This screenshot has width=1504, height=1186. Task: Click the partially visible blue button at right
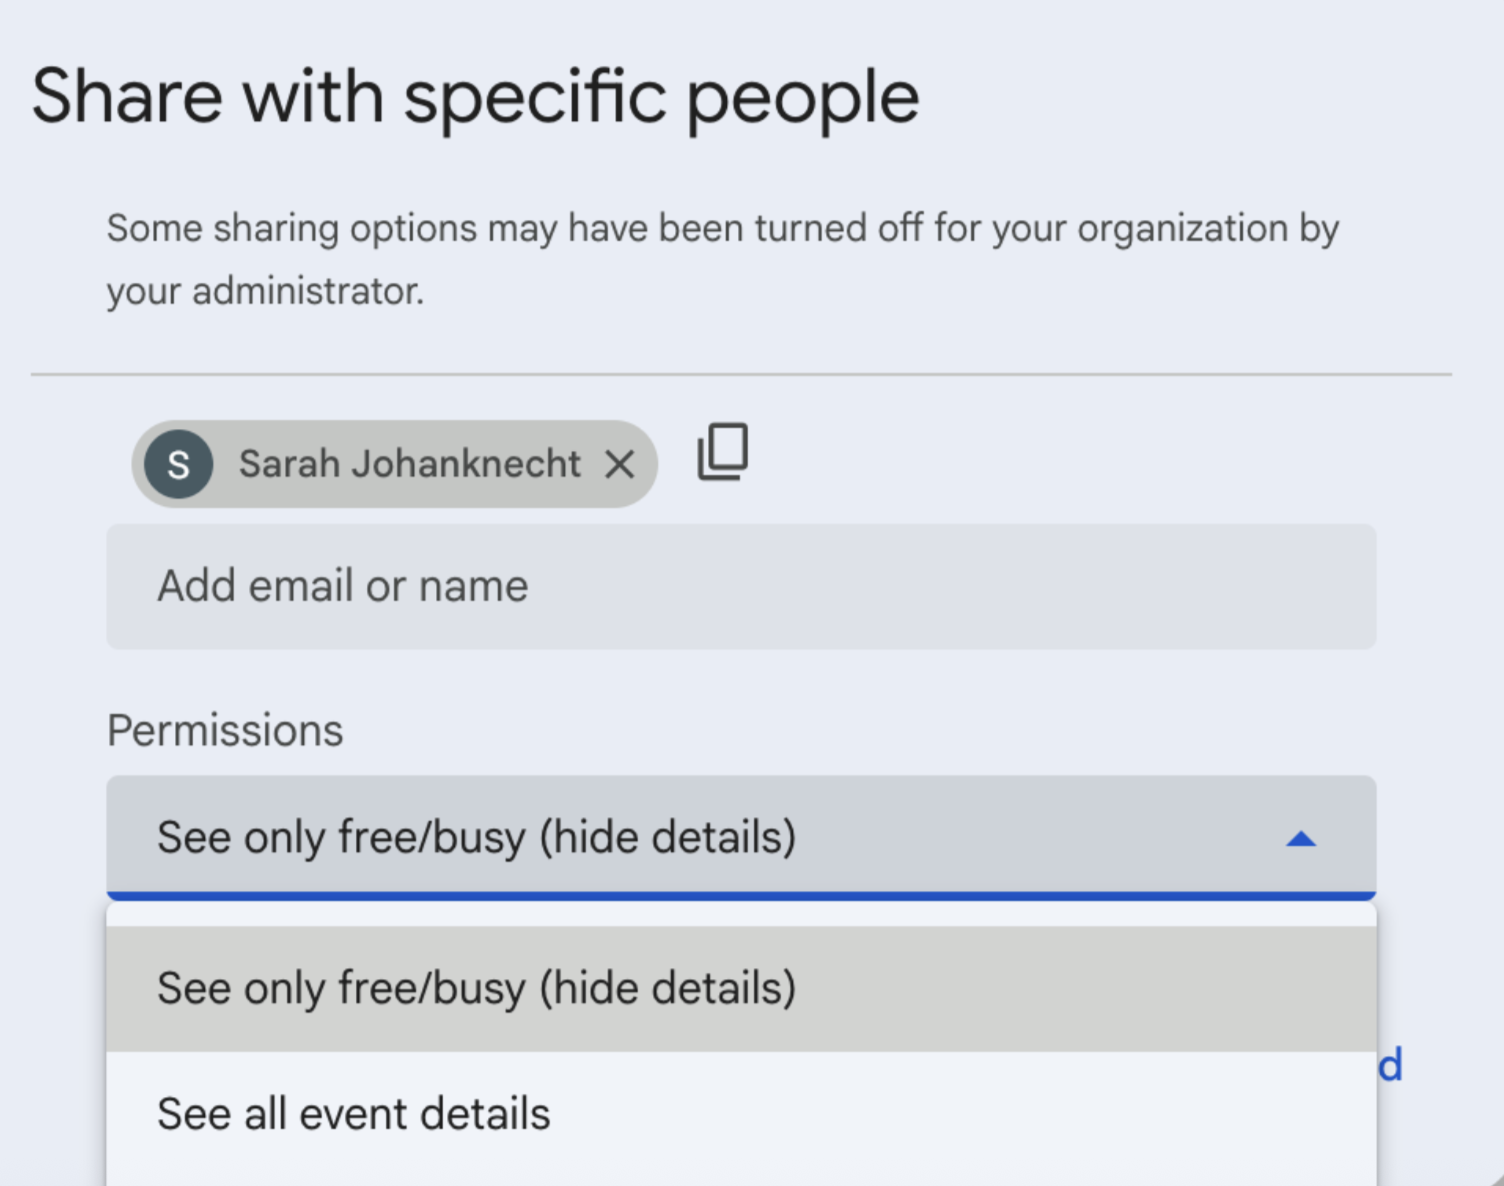(x=1391, y=1066)
